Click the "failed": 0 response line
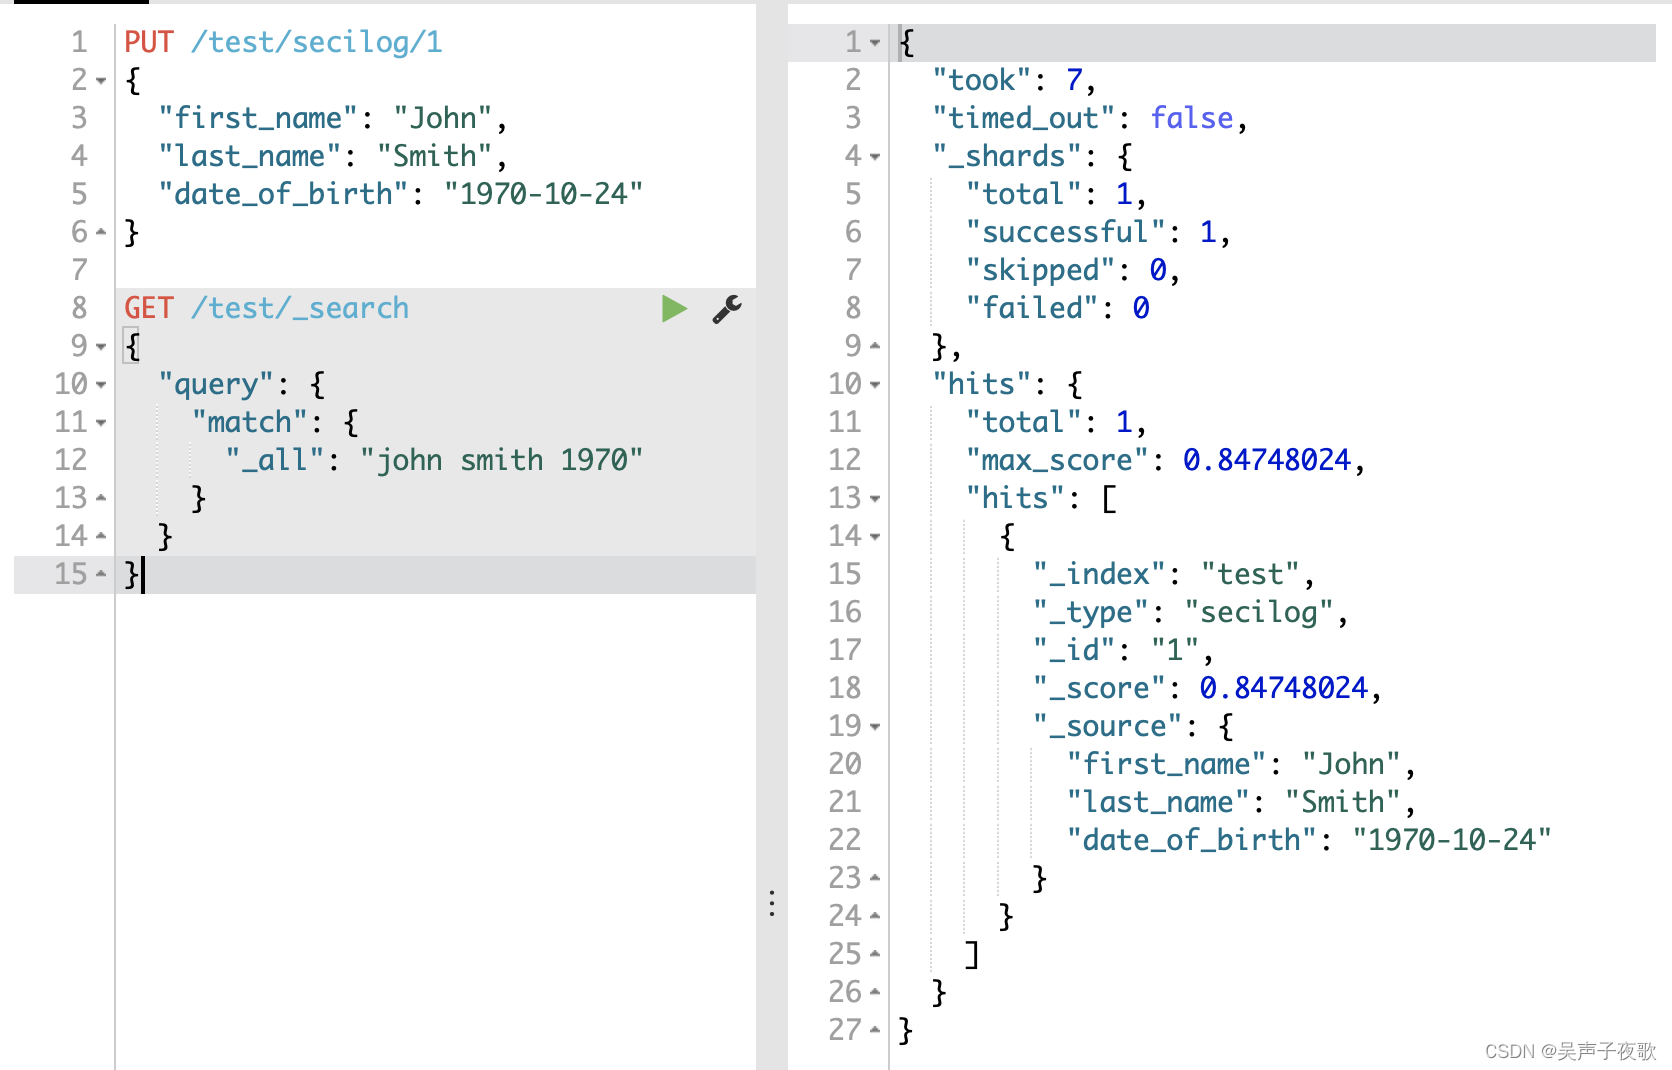This screenshot has height=1070, width=1672. (x=1057, y=308)
